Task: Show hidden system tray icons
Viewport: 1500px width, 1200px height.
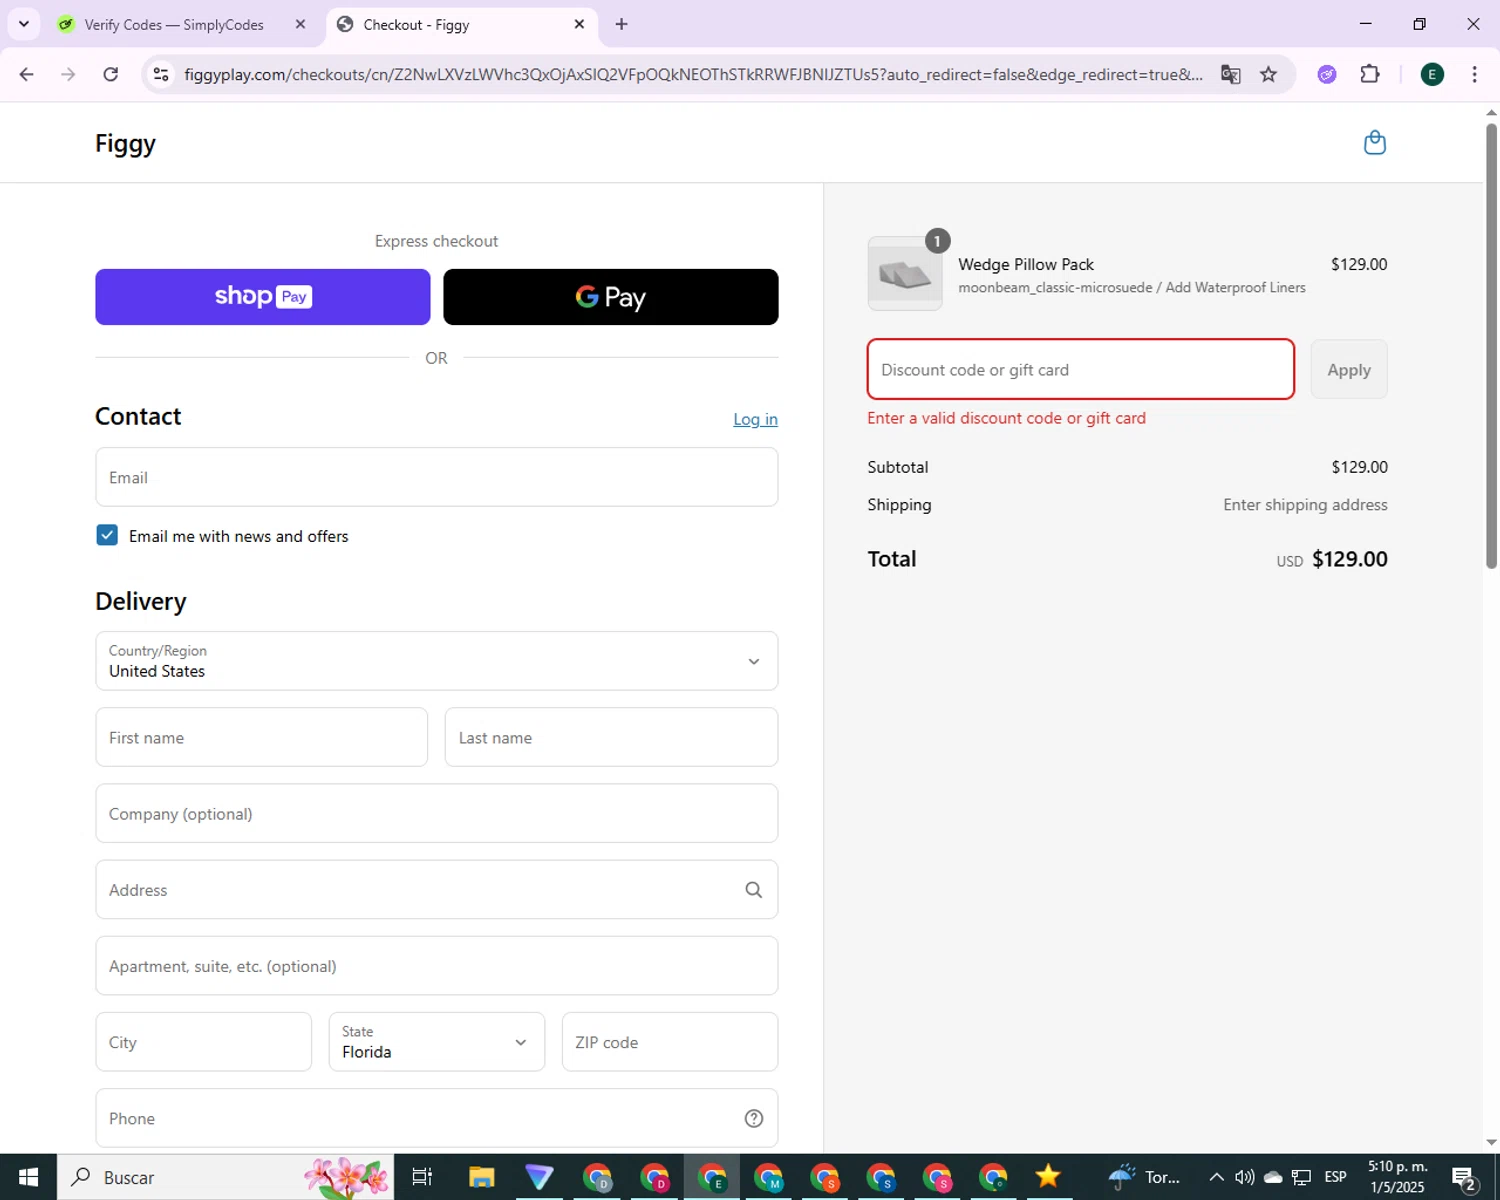Action: (1216, 1177)
